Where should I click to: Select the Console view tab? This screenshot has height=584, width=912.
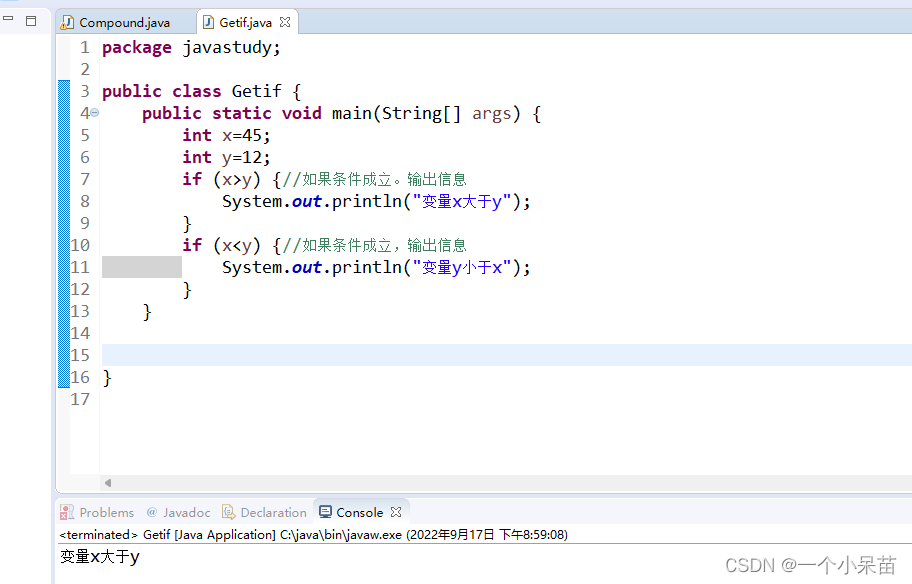pyautogui.click(x=359, y=512)
